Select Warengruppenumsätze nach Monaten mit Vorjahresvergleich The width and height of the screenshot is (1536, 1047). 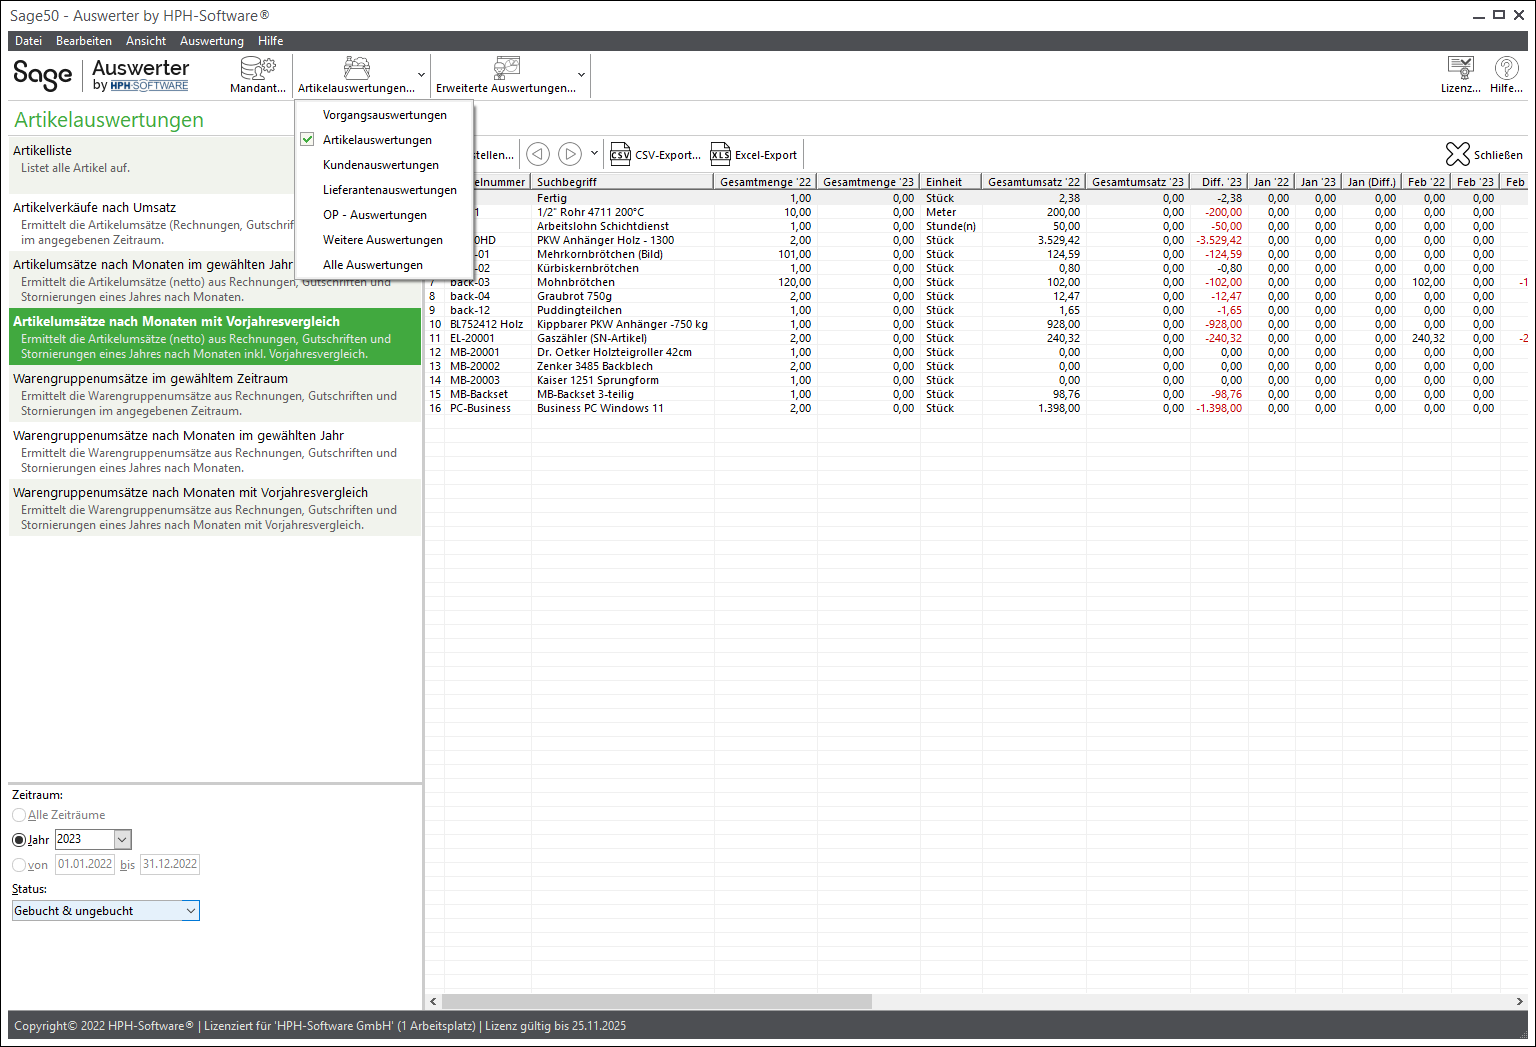click(215, 507)
